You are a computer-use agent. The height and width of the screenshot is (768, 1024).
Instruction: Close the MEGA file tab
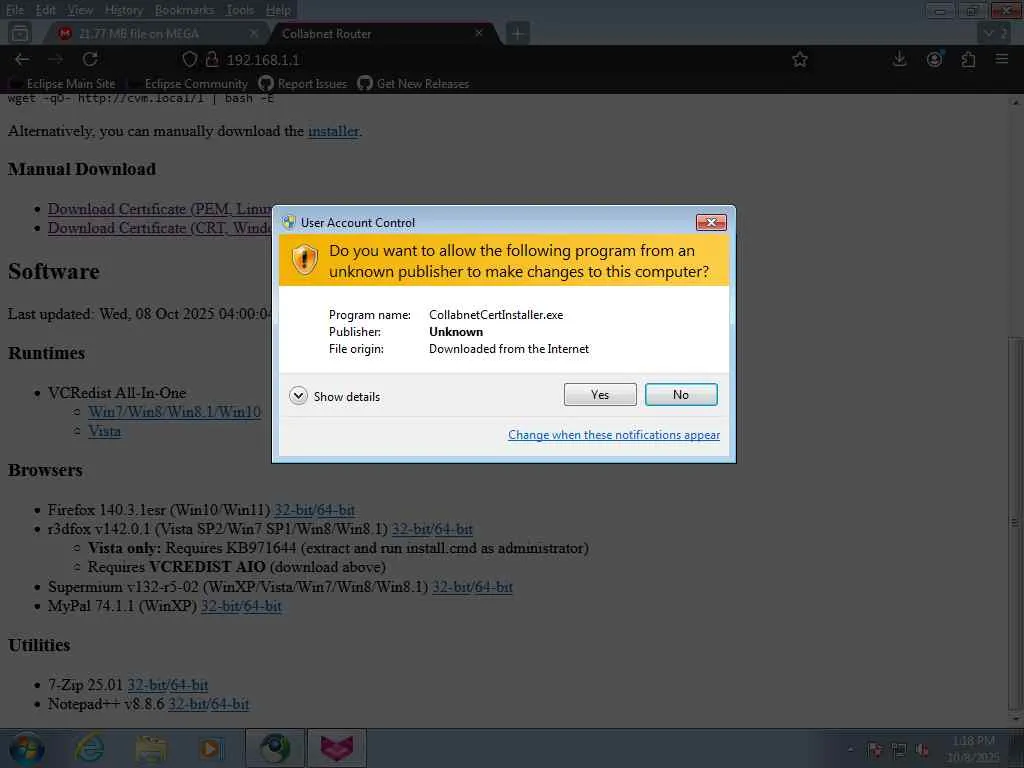[x=254, y=33]
